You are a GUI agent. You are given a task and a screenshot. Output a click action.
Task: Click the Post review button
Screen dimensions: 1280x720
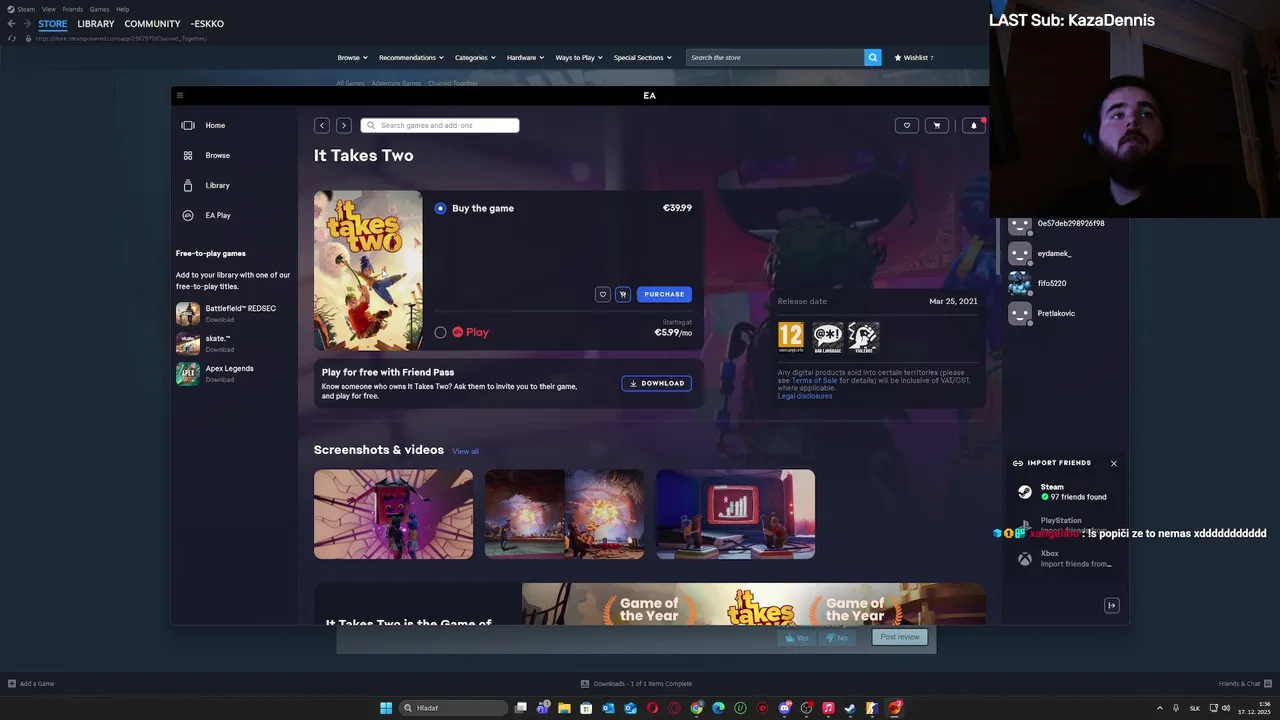coord(900,637)
